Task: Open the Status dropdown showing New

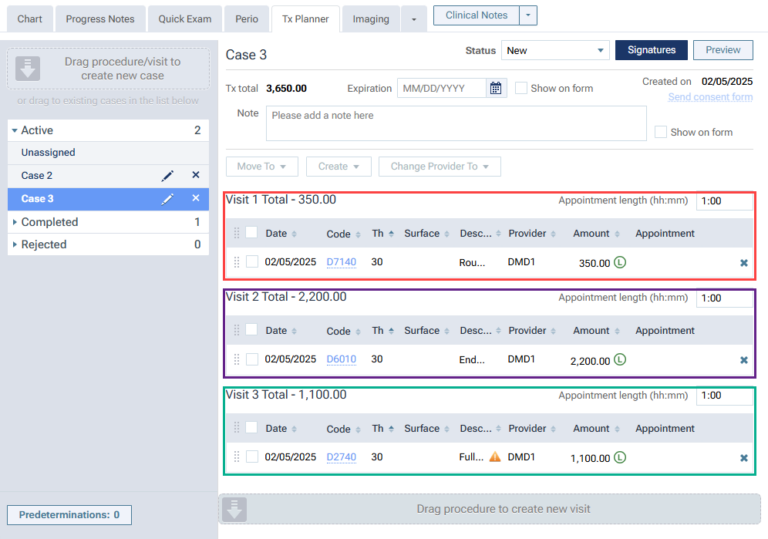Action: [555, 50]
